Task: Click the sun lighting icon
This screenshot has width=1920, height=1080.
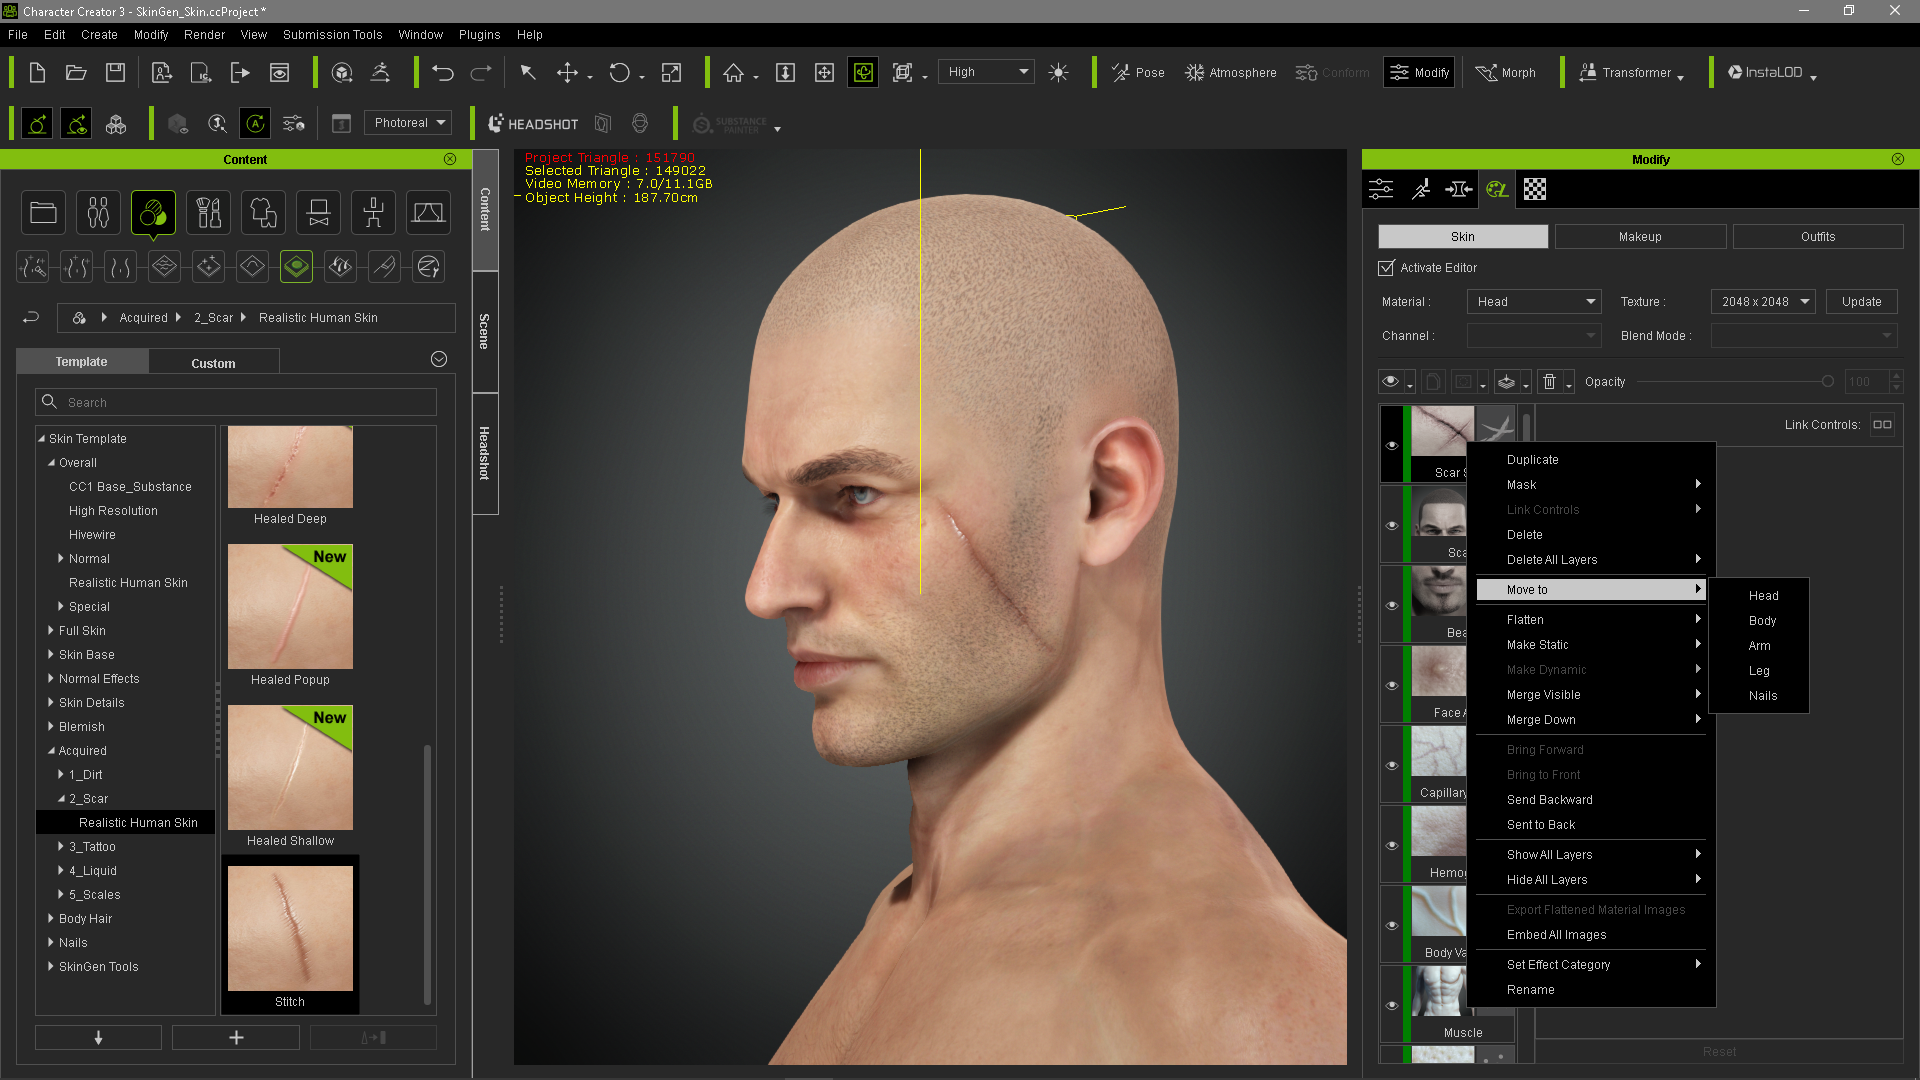Action: pos(1058,72)
